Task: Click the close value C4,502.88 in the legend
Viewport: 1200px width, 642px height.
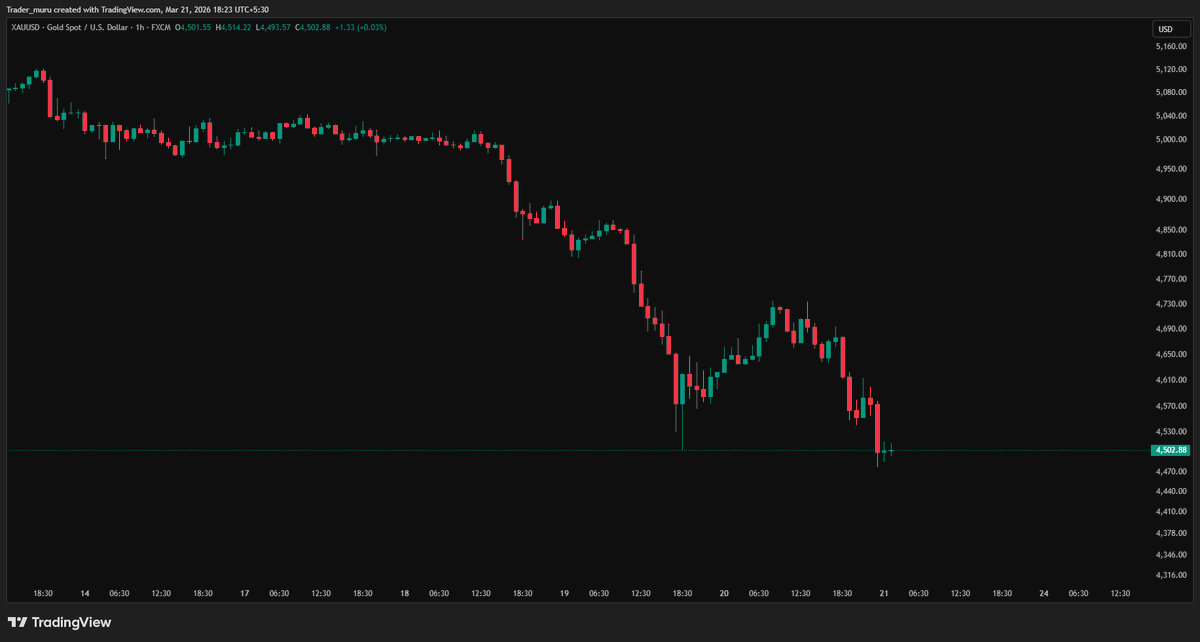Action: coord(312,28)
